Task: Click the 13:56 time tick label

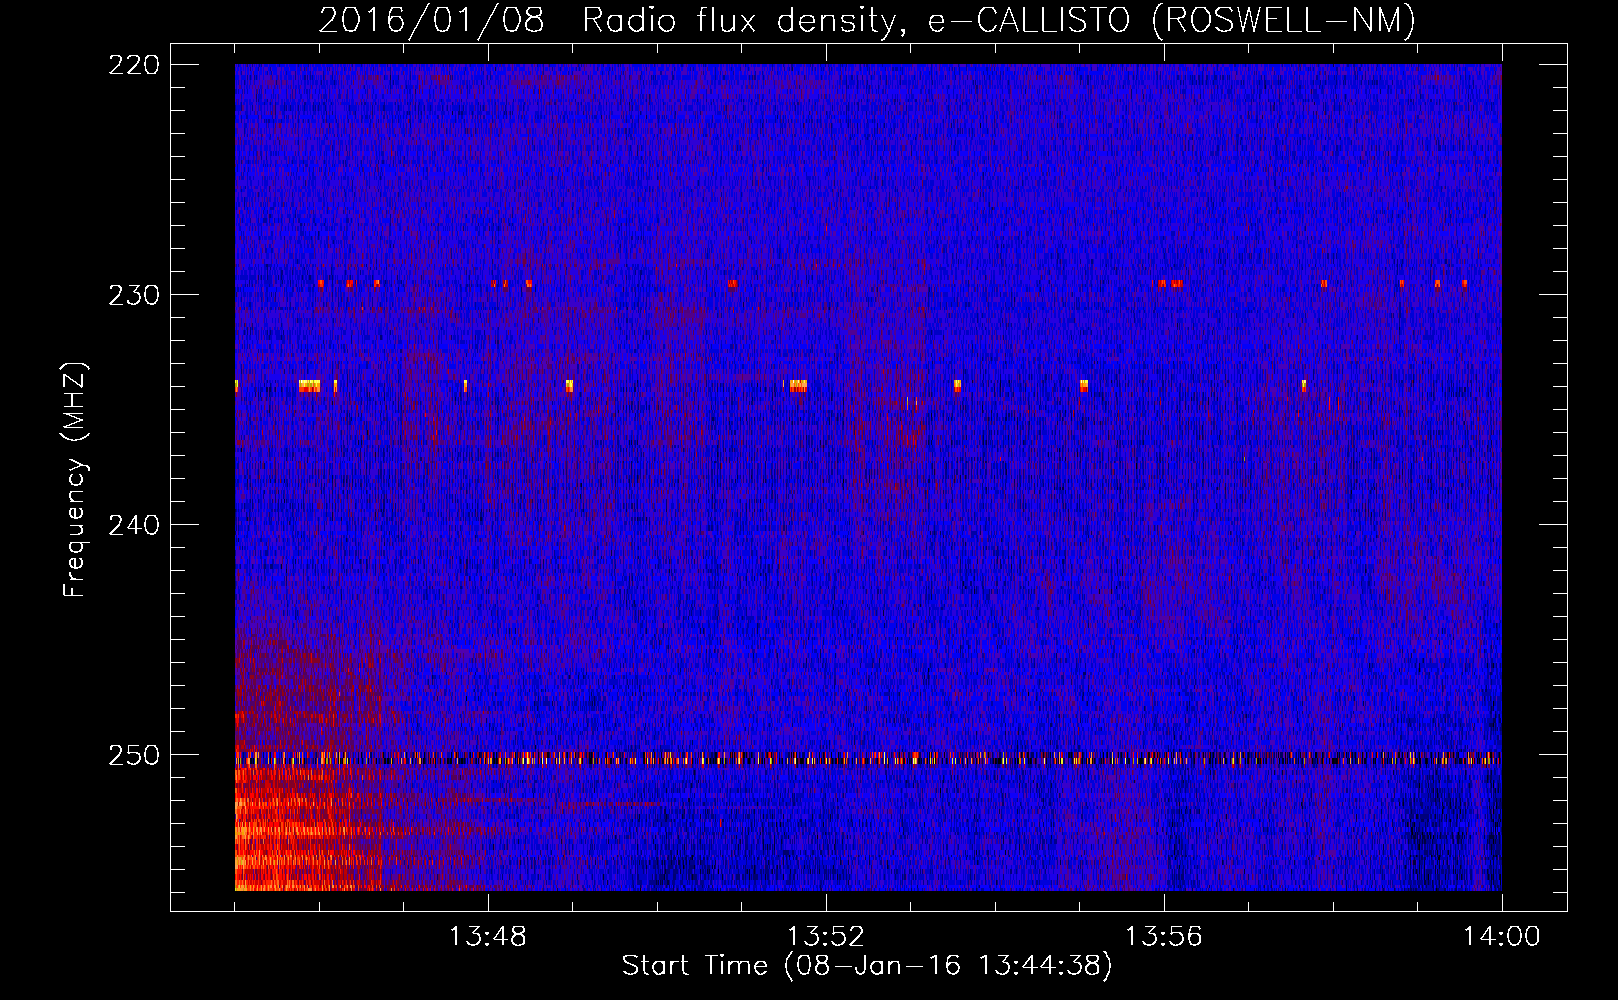Action: (1164, 936)
